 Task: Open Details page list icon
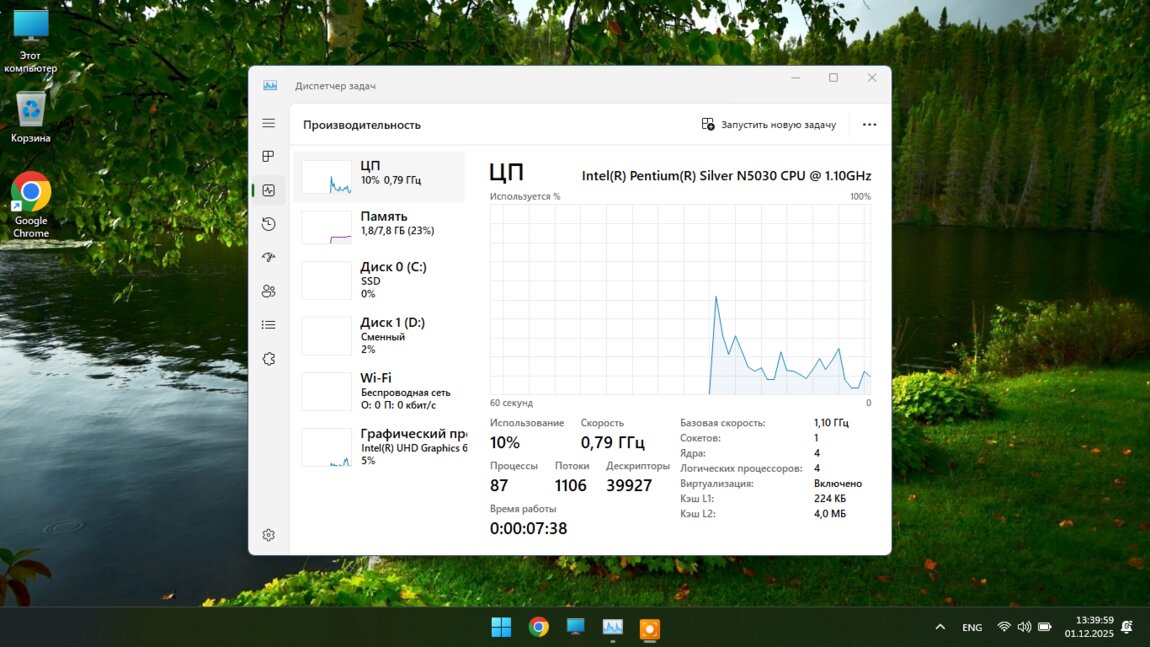268,325
